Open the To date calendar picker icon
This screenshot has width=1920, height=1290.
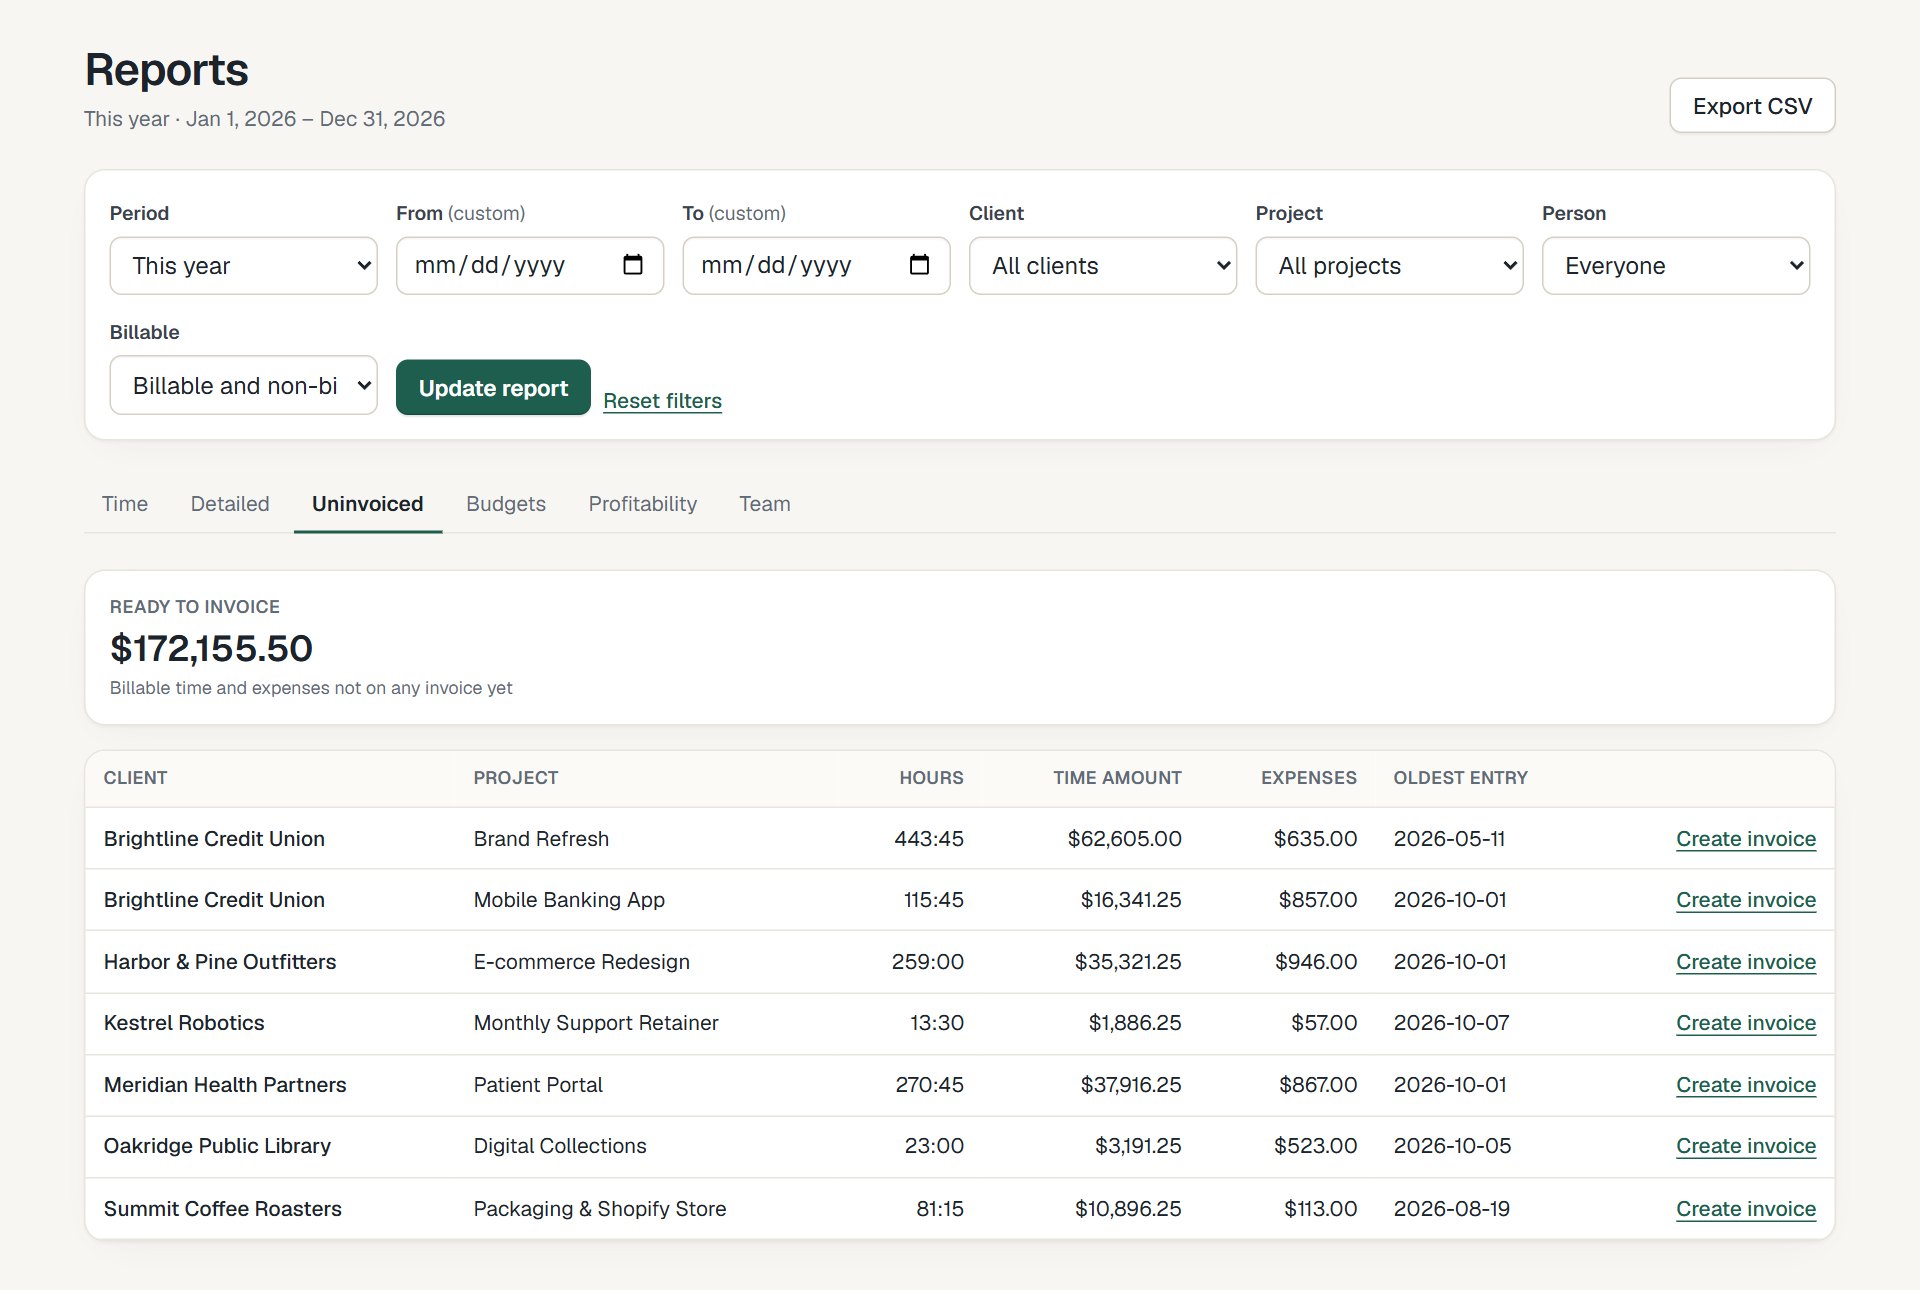tap(919, 265)
